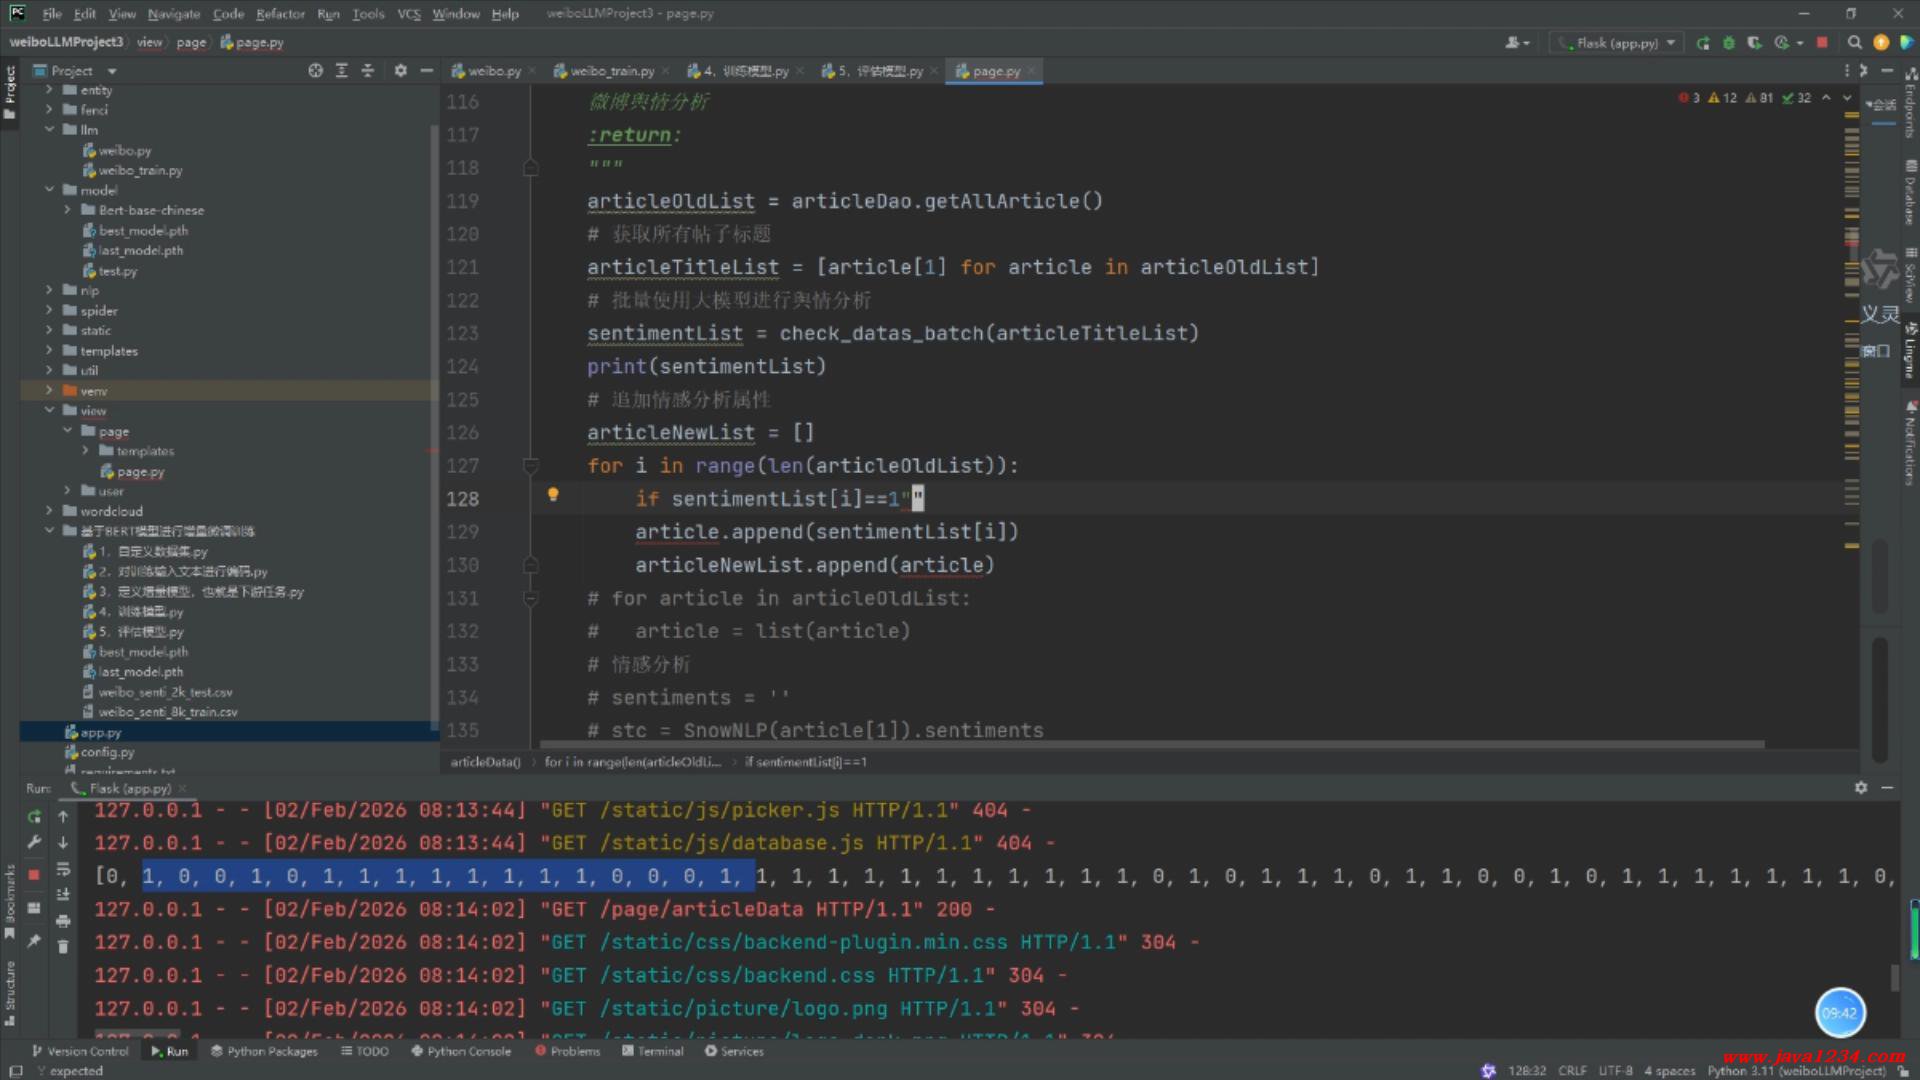Start debugging with the green bug icon
Screen dimensions: 1920x1080
coord(1728,43)
